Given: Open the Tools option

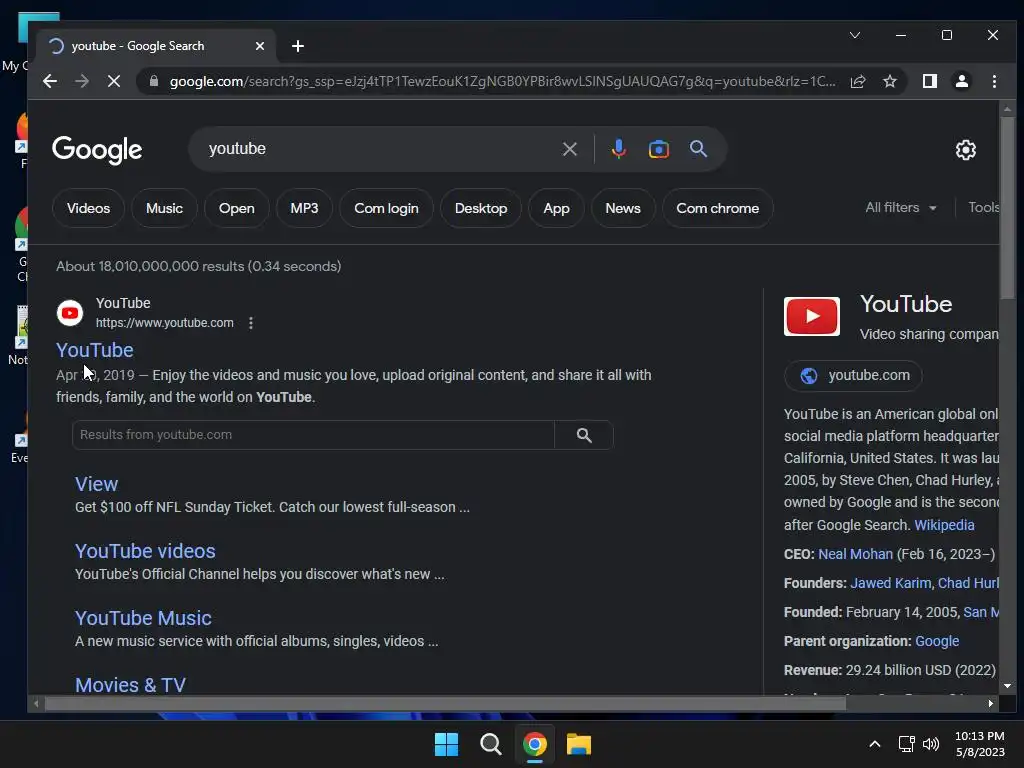Looking at the screenshot, I should coord(984,208).
